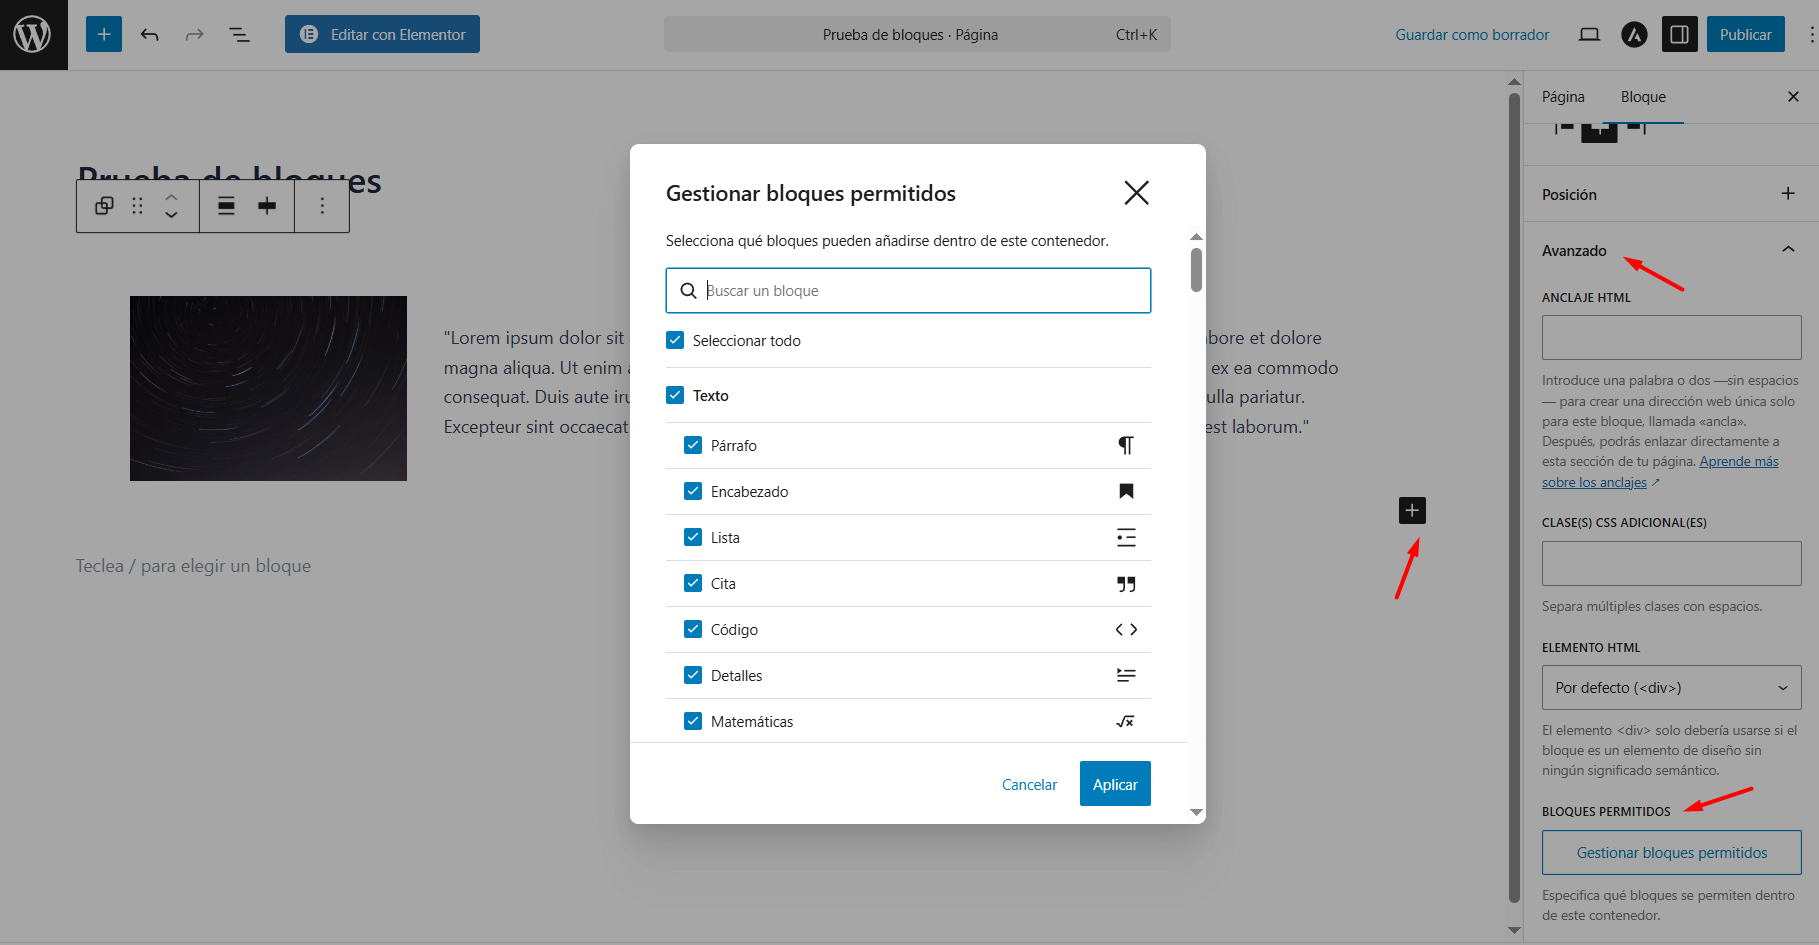Uncheck the Seleccionar todo checkbox
The width and height of the screenshot is (1819, 945).
[x=675, y=341]
